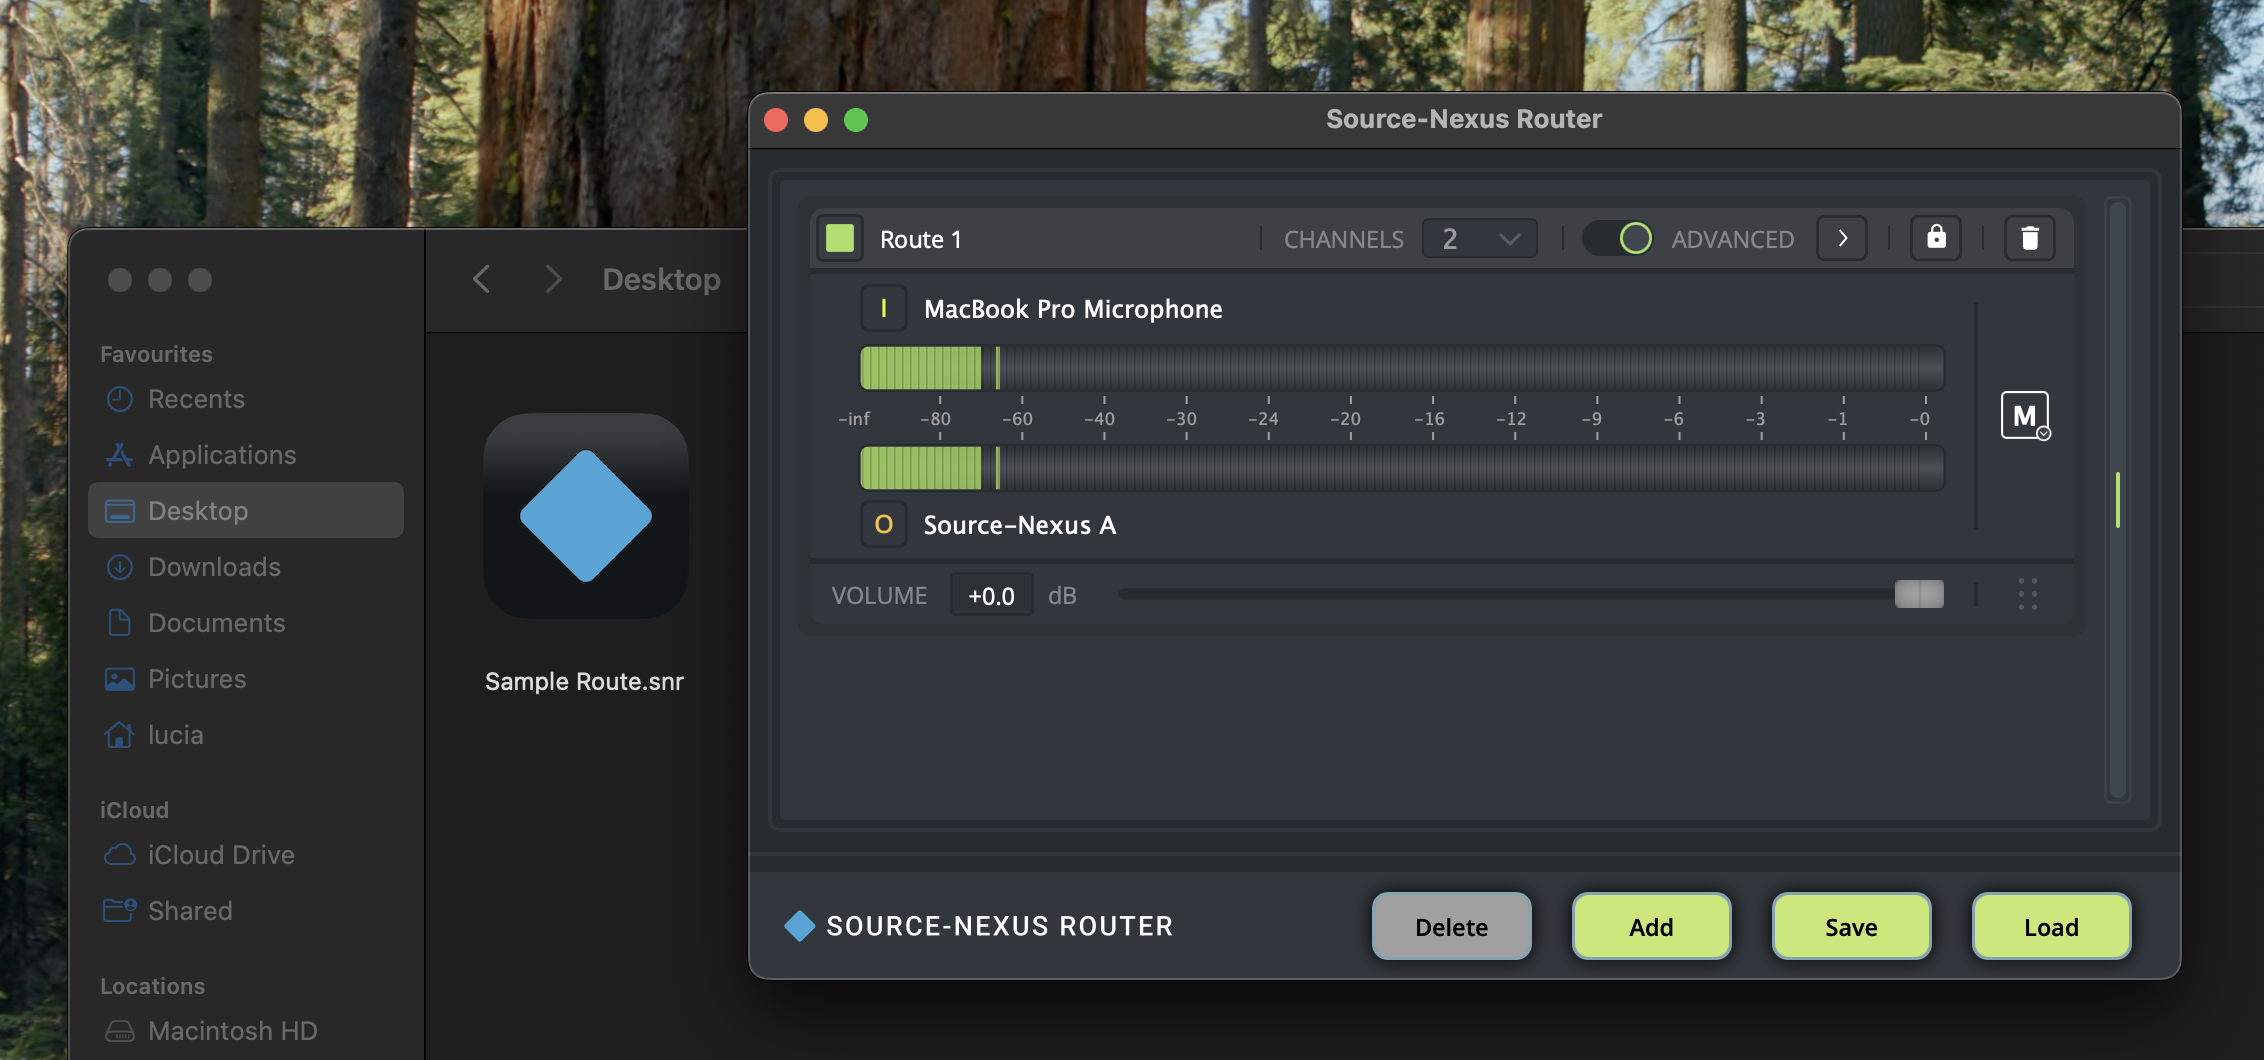The image size is (2264, 1060).
Task: Click the volume slider handle
Action: 1919,594
